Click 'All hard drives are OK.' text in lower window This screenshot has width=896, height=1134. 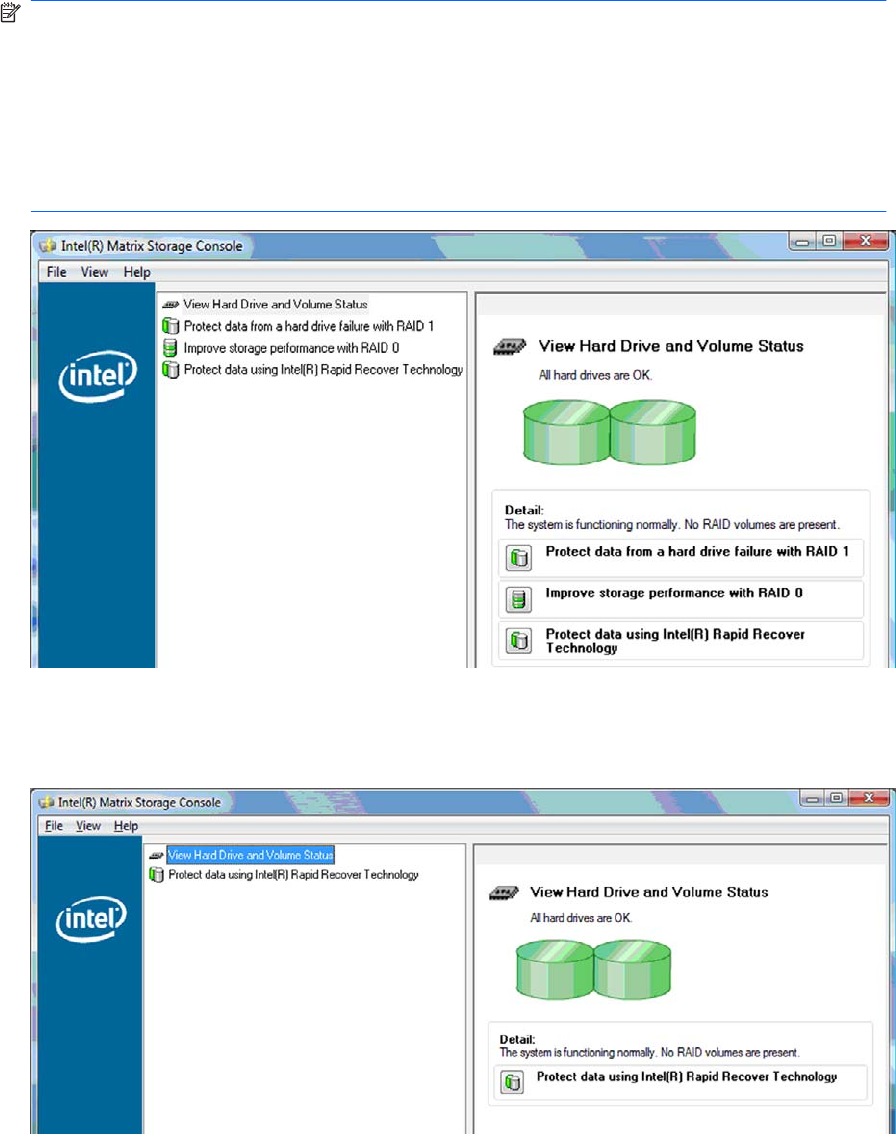coord(581,918)
